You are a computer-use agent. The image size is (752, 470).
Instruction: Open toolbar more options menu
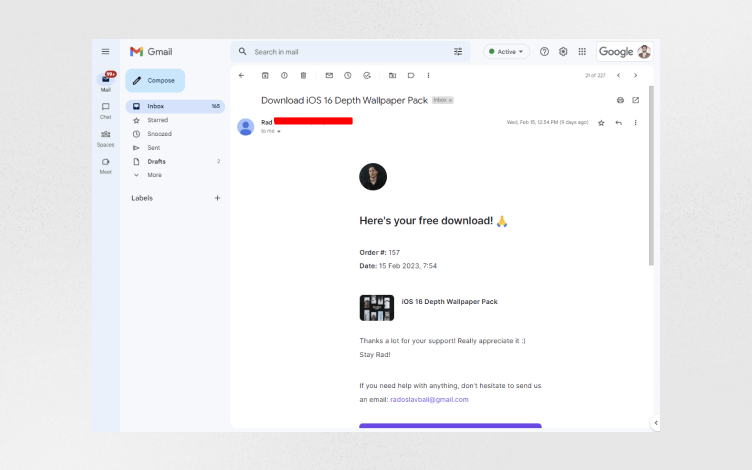pos(428,75)
